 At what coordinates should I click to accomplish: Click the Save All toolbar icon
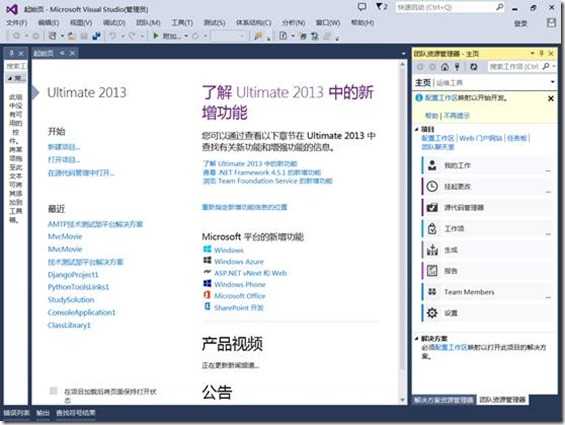pos(97,36)
